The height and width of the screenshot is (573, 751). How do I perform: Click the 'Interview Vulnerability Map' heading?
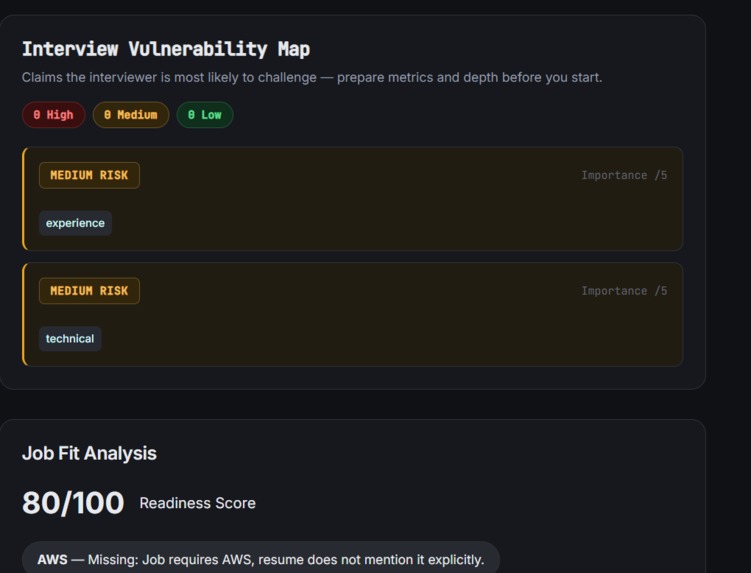coord(166,49)
